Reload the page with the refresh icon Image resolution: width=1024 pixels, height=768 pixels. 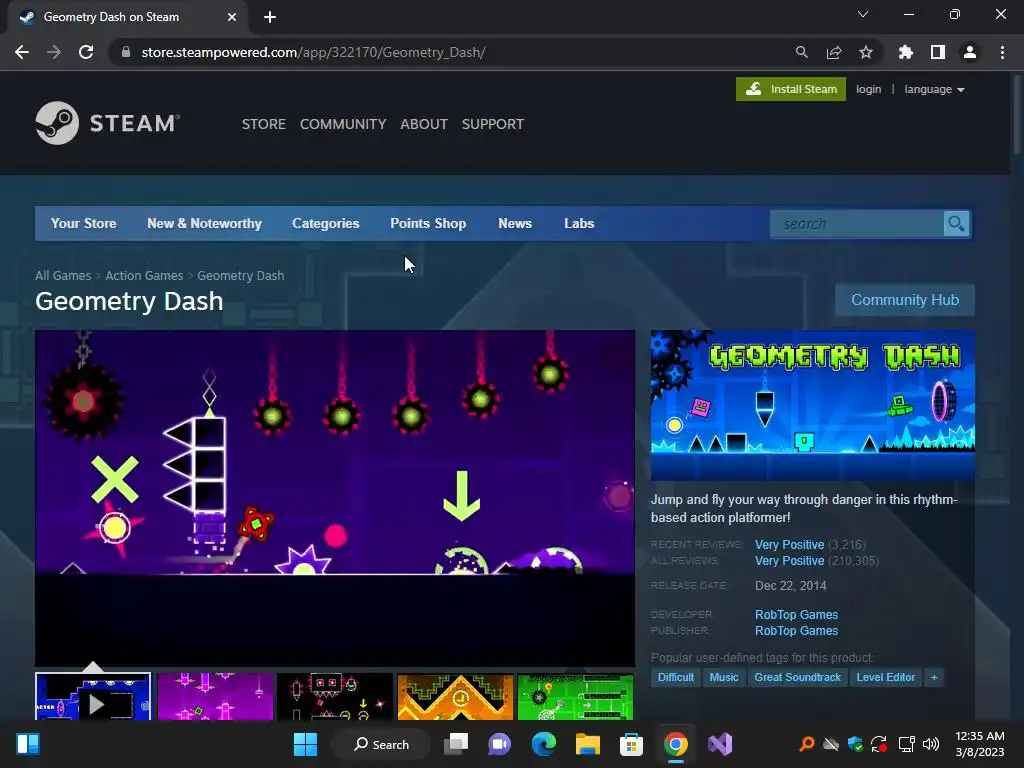pos(86,52)
